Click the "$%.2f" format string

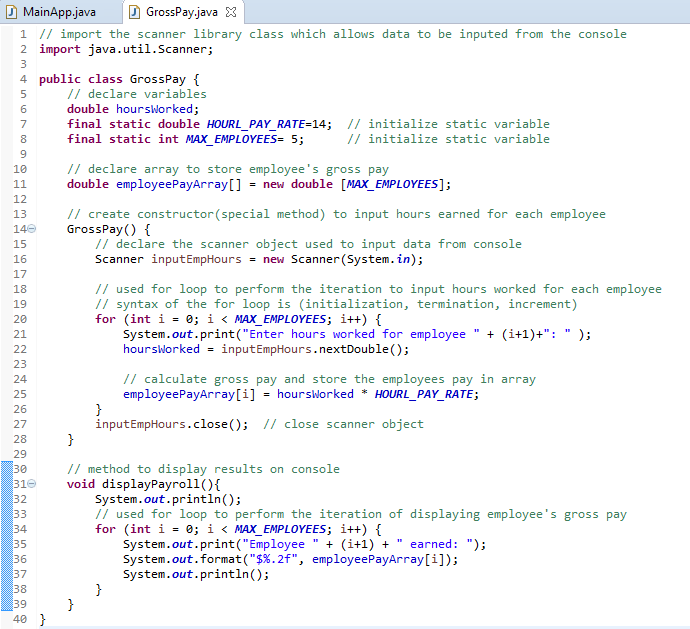(x=273, y=559)
